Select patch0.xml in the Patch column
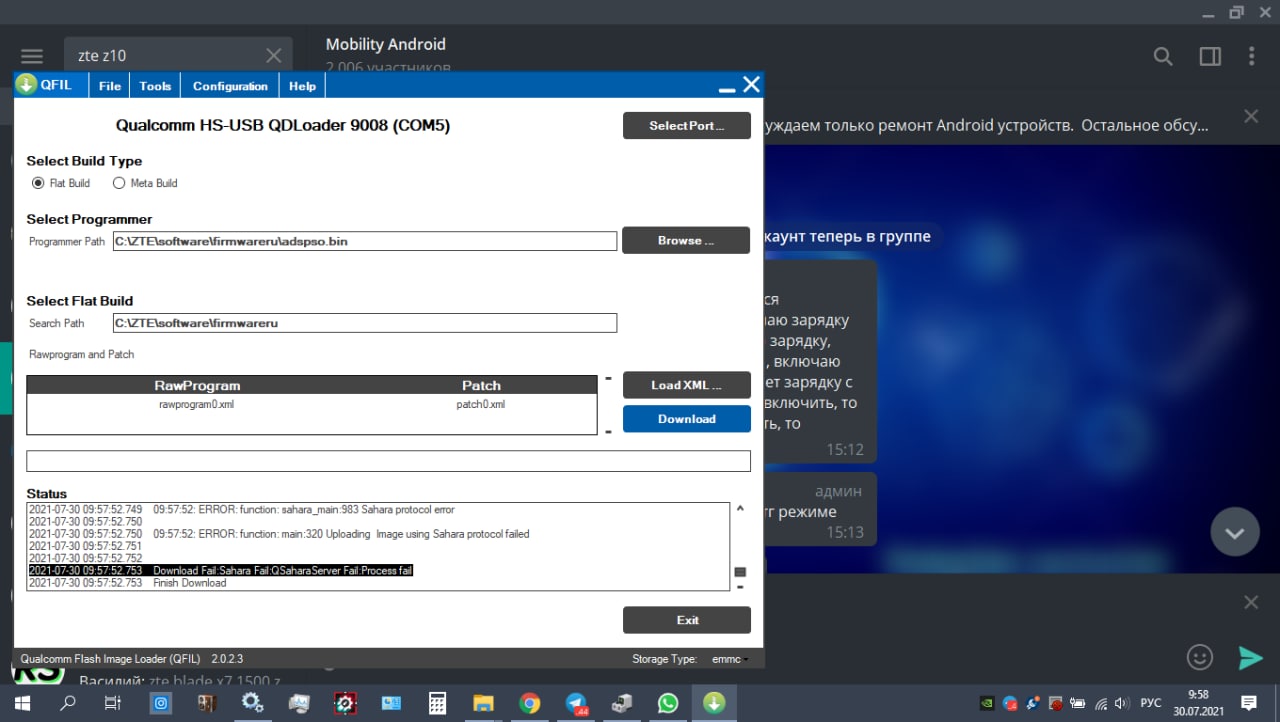This screenshot has height=722, width=1280. click(481, 404)
